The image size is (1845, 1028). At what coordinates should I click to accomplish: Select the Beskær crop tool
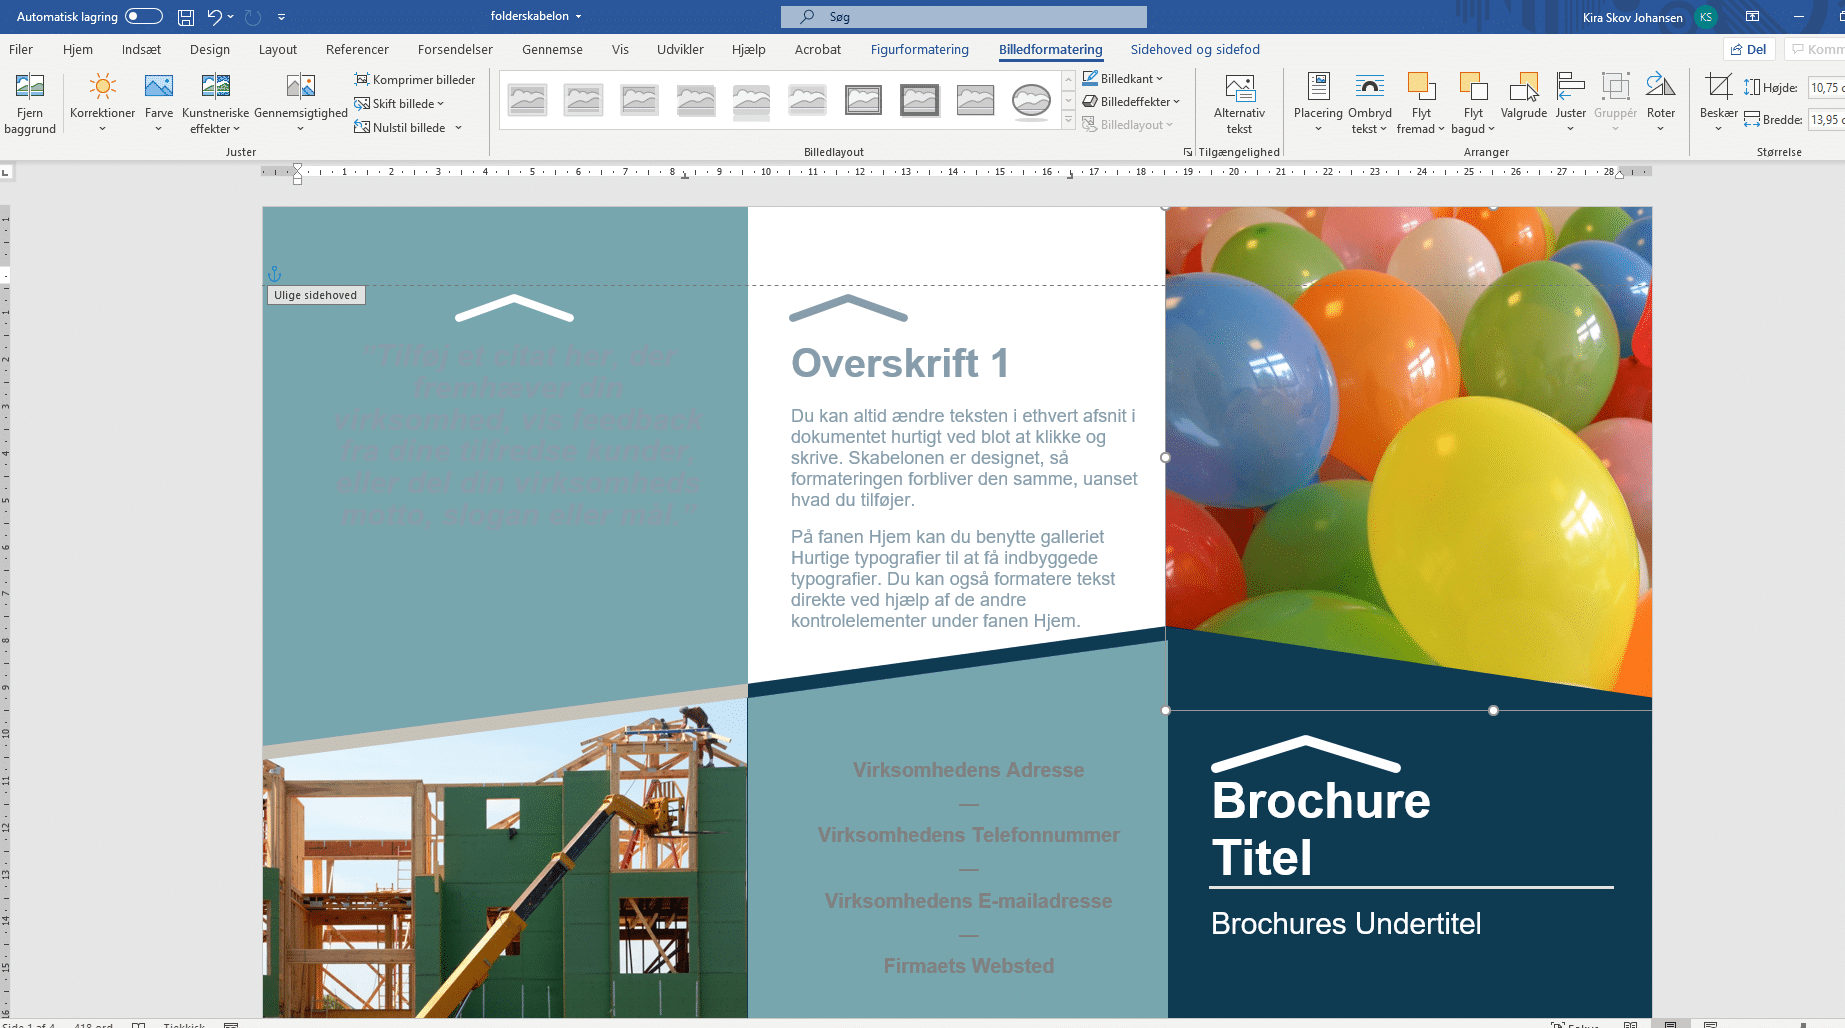[1718, 88]
